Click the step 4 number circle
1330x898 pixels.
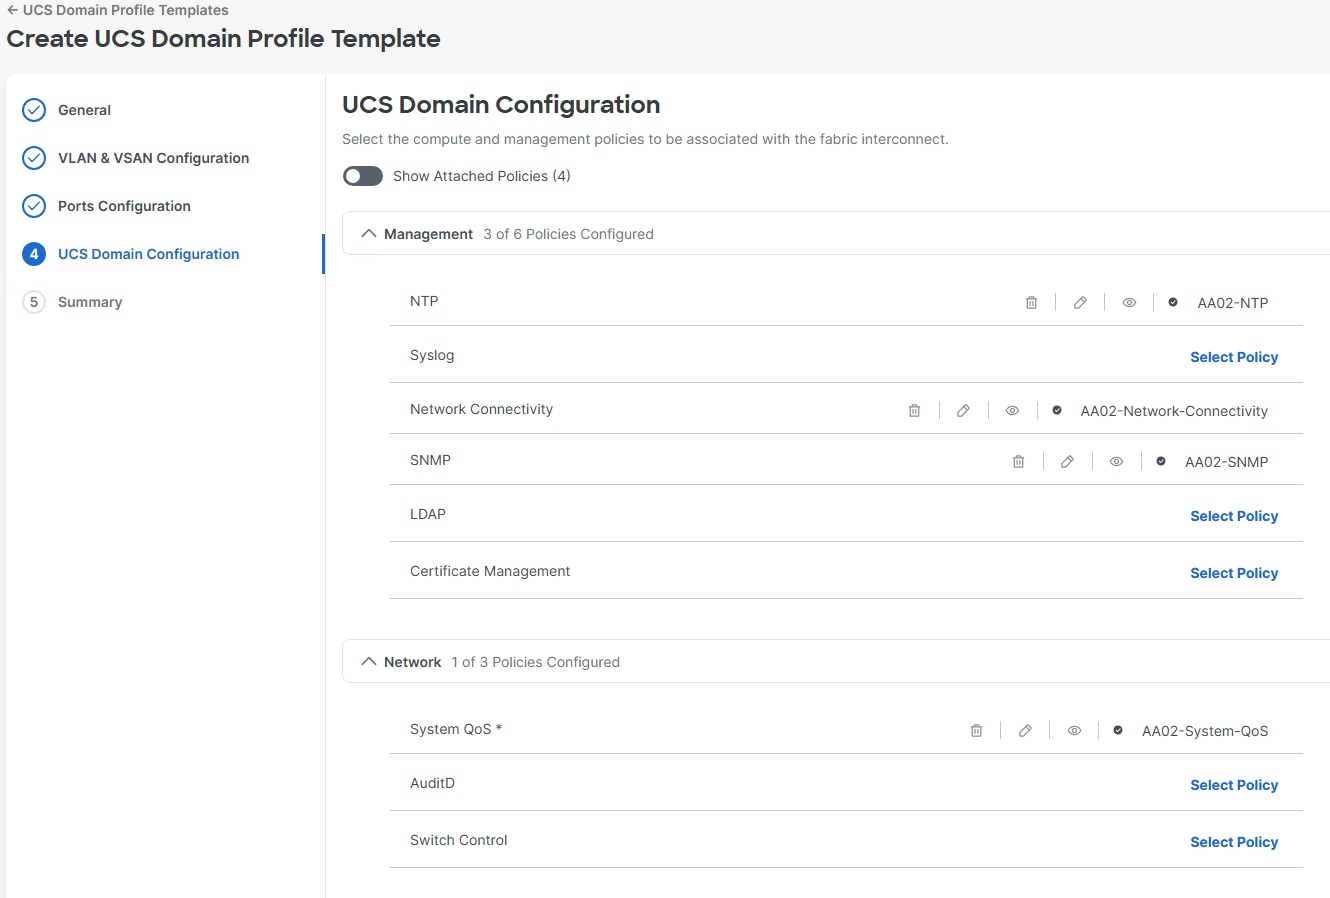34,254
